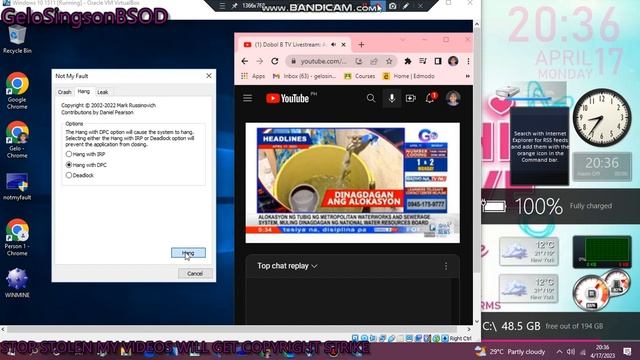This screenshot has height=360, width=640.
Task: Open the Chrome three-dot menu
Action: [x=468, y=61]
